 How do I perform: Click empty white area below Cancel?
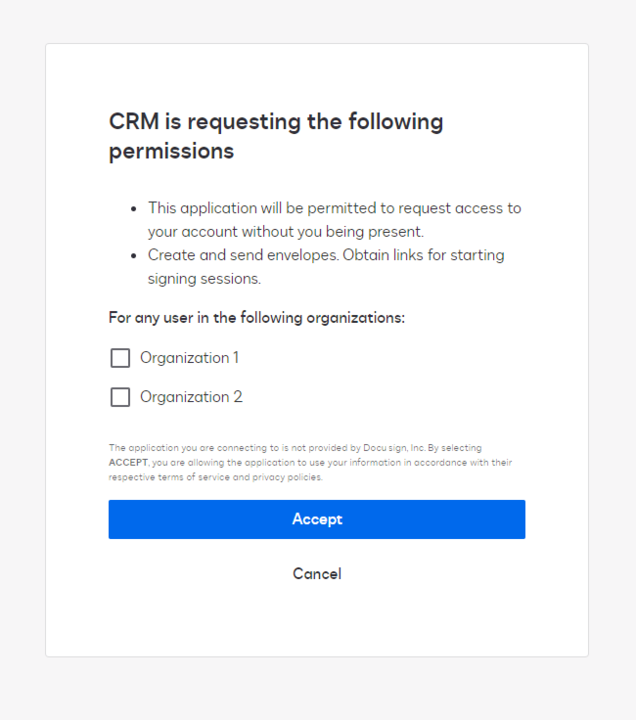click(317, 625)
